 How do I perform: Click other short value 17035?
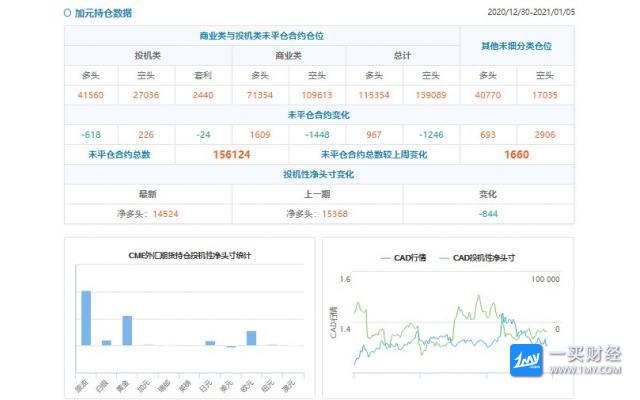(x=544, y=95)
